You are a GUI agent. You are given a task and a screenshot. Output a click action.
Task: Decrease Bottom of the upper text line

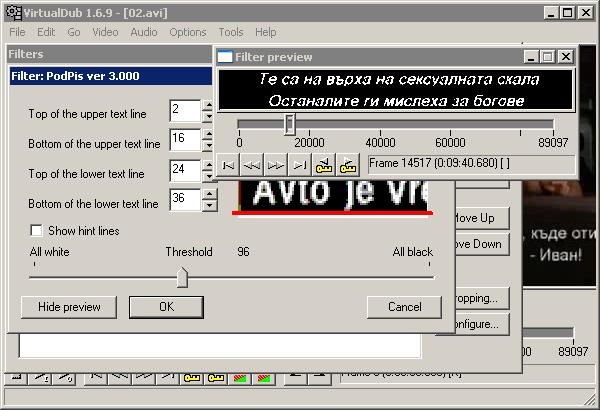209,145
